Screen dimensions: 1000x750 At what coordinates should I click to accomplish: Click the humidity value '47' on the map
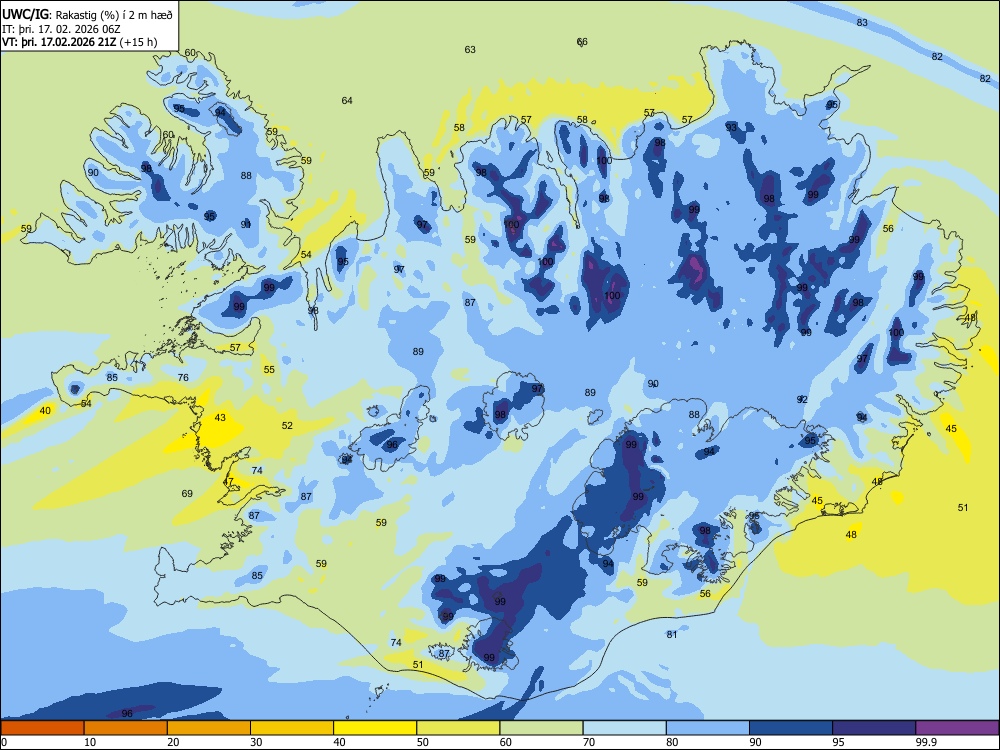pos(228,482)
